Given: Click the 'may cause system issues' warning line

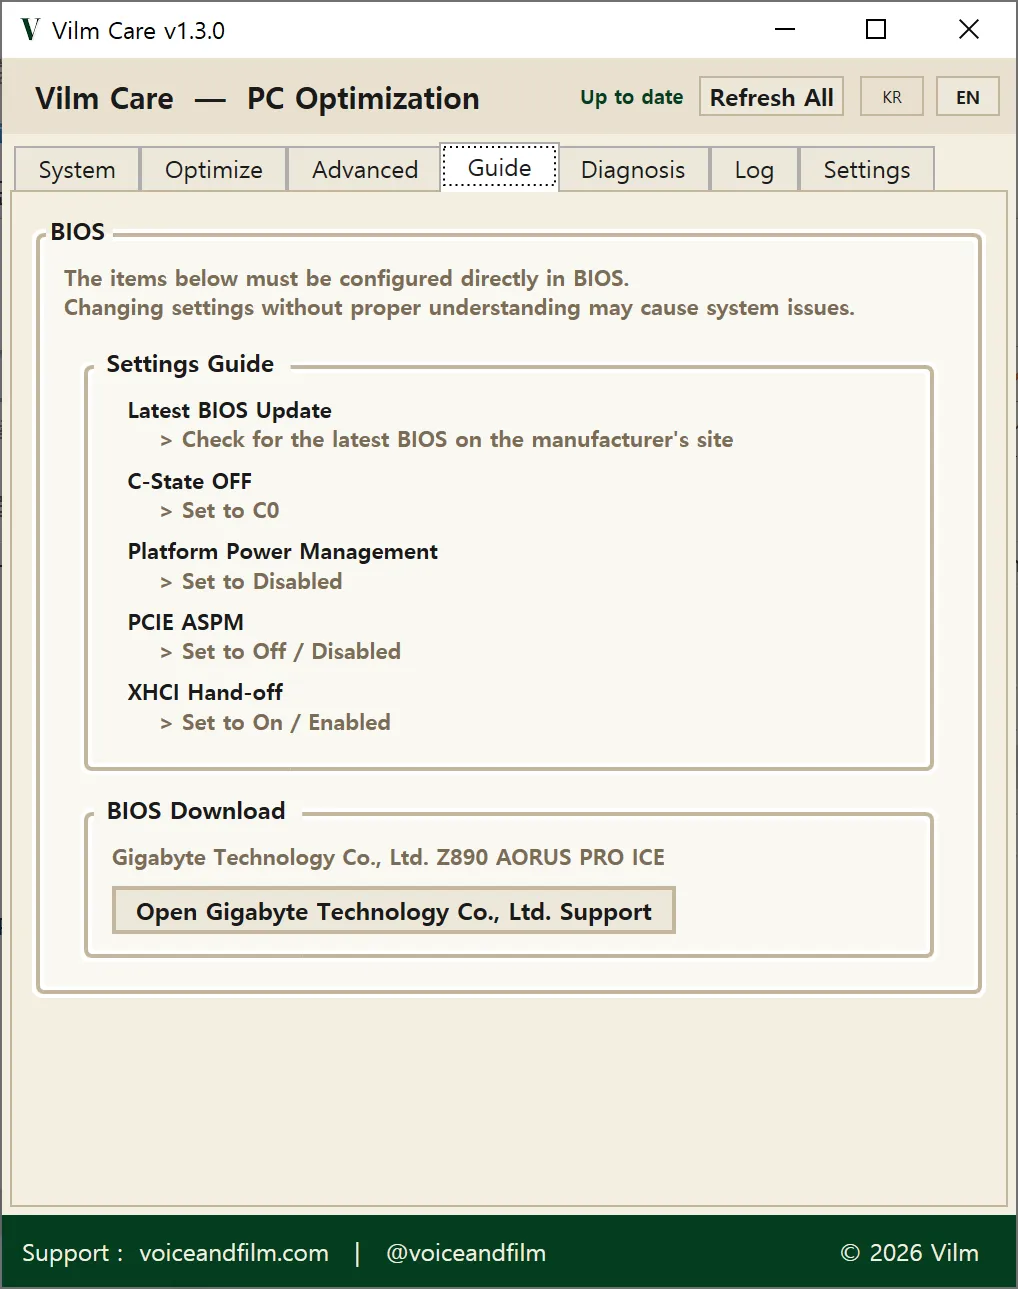Looking at the screenshot, I should (459, 308).
